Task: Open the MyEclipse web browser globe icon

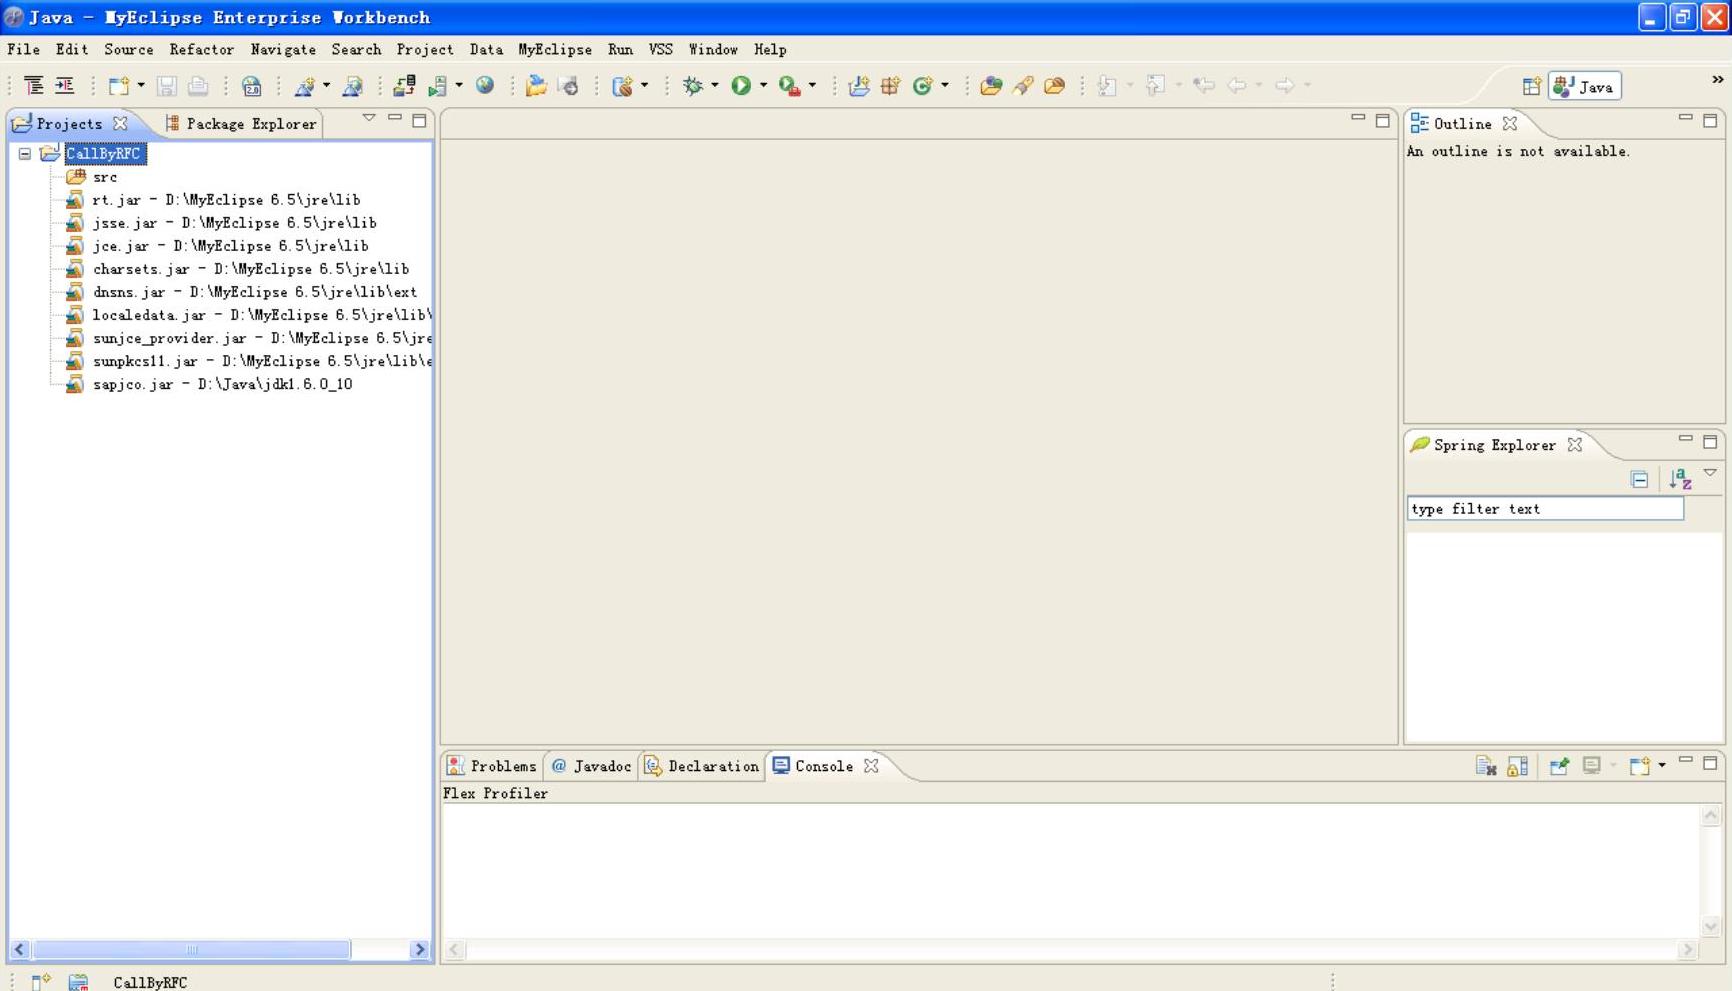Action: [485, 86]
